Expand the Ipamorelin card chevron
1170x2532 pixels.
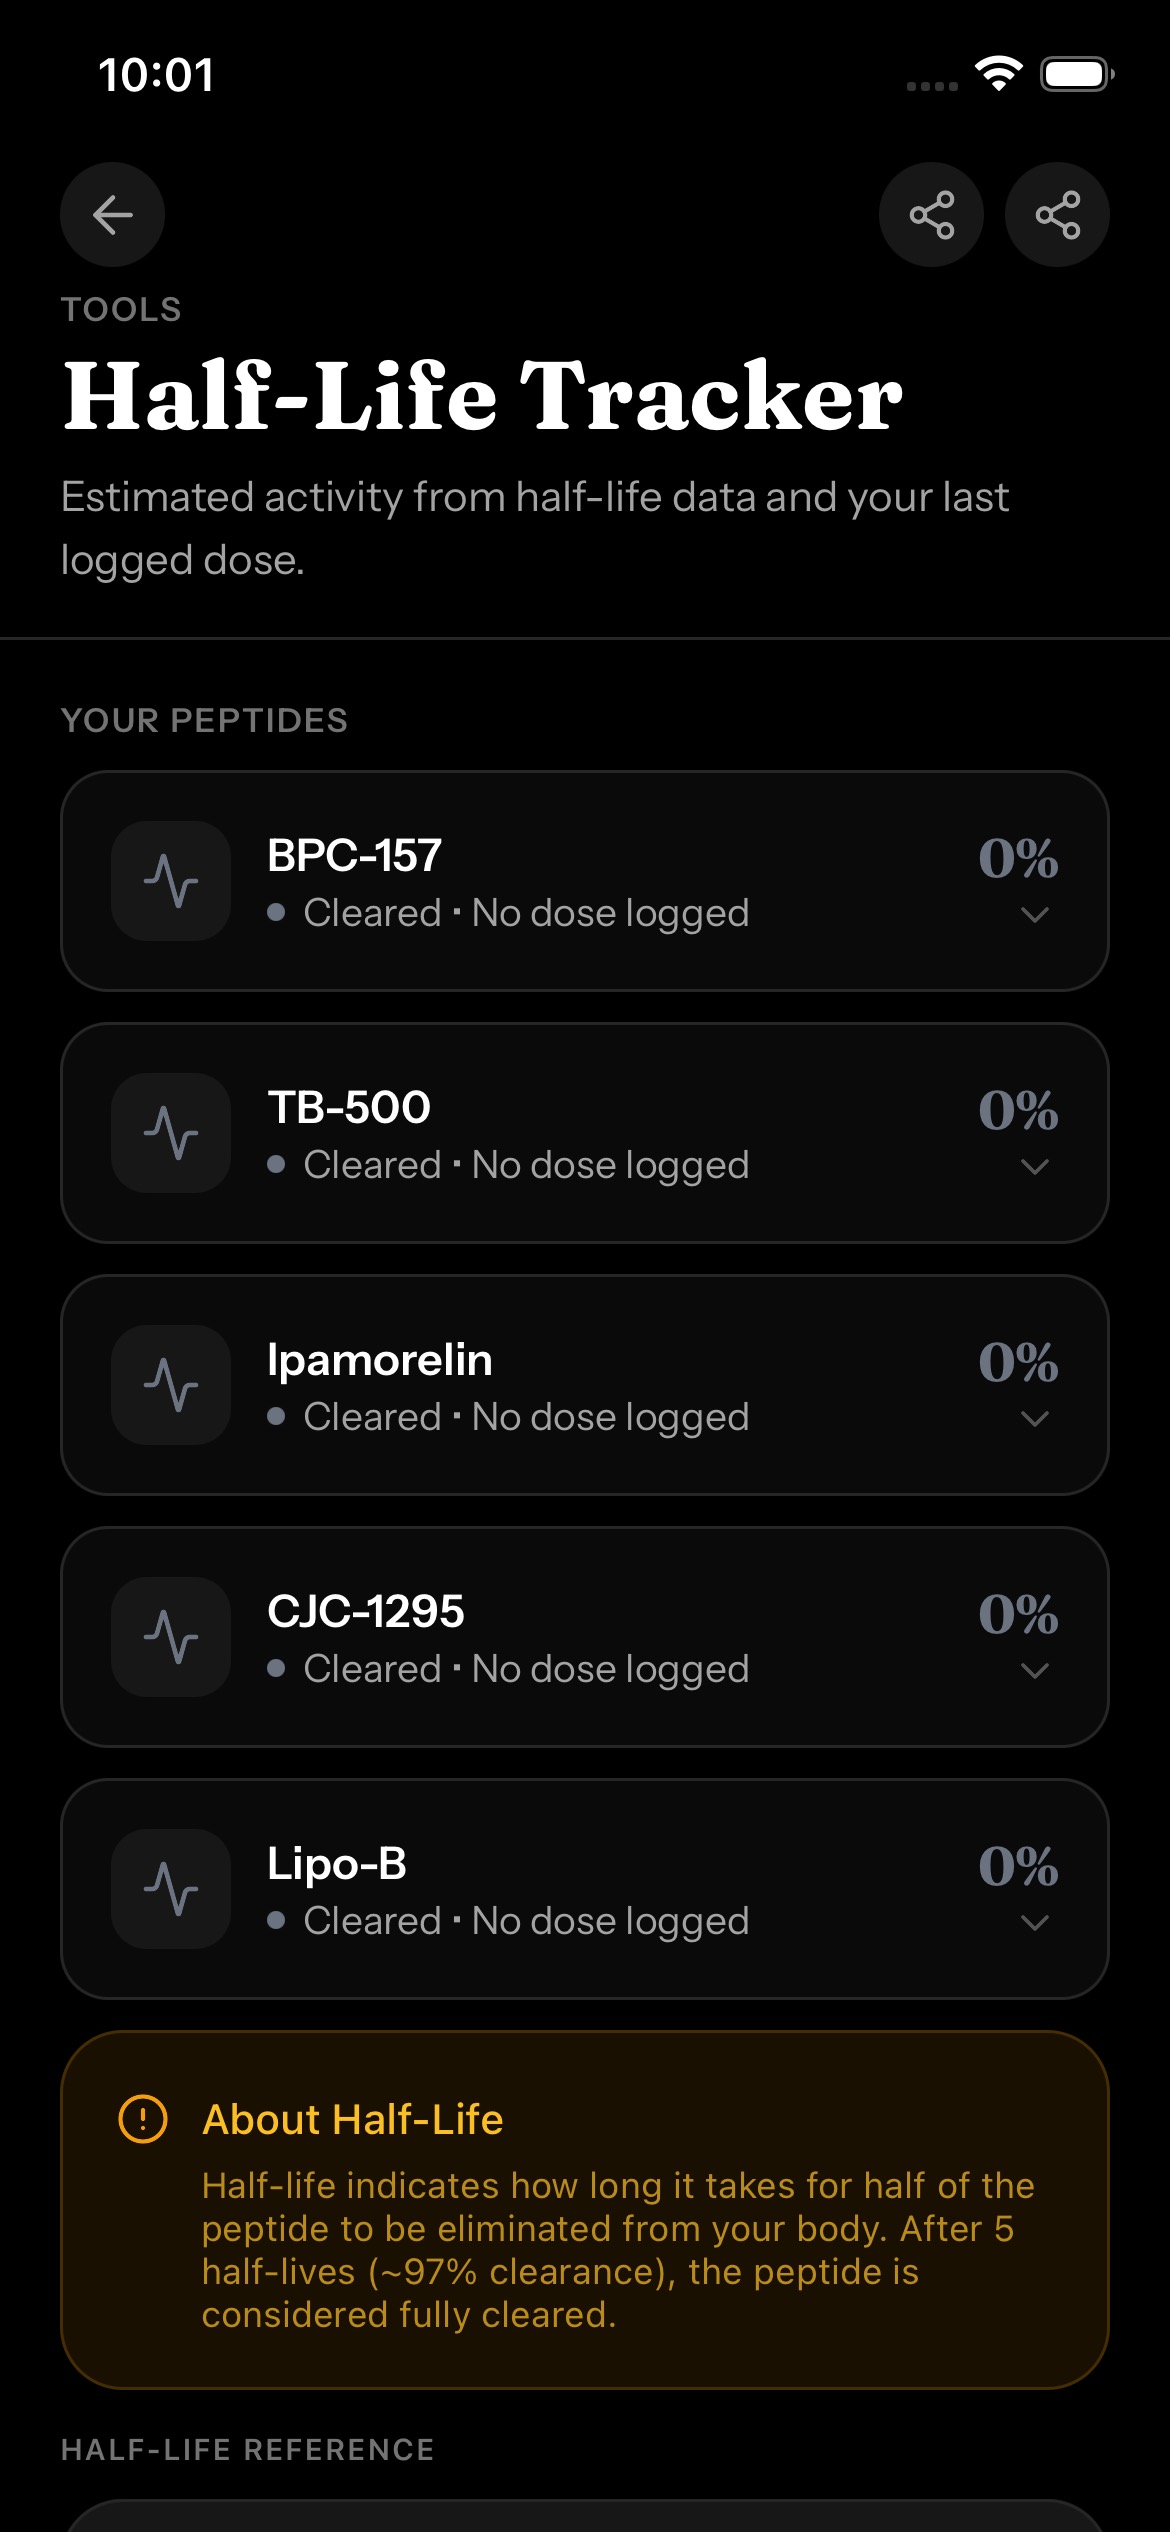(1035, 1419)
